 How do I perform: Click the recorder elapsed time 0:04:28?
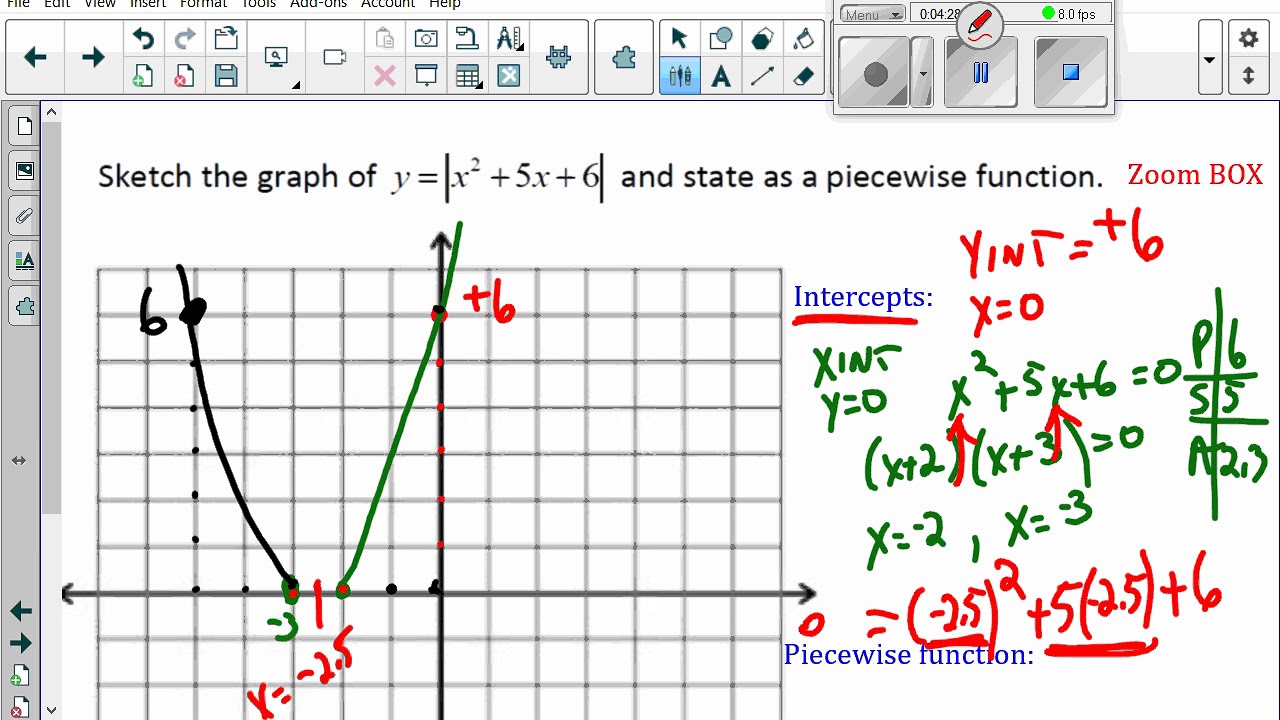[x=937, y=14]
